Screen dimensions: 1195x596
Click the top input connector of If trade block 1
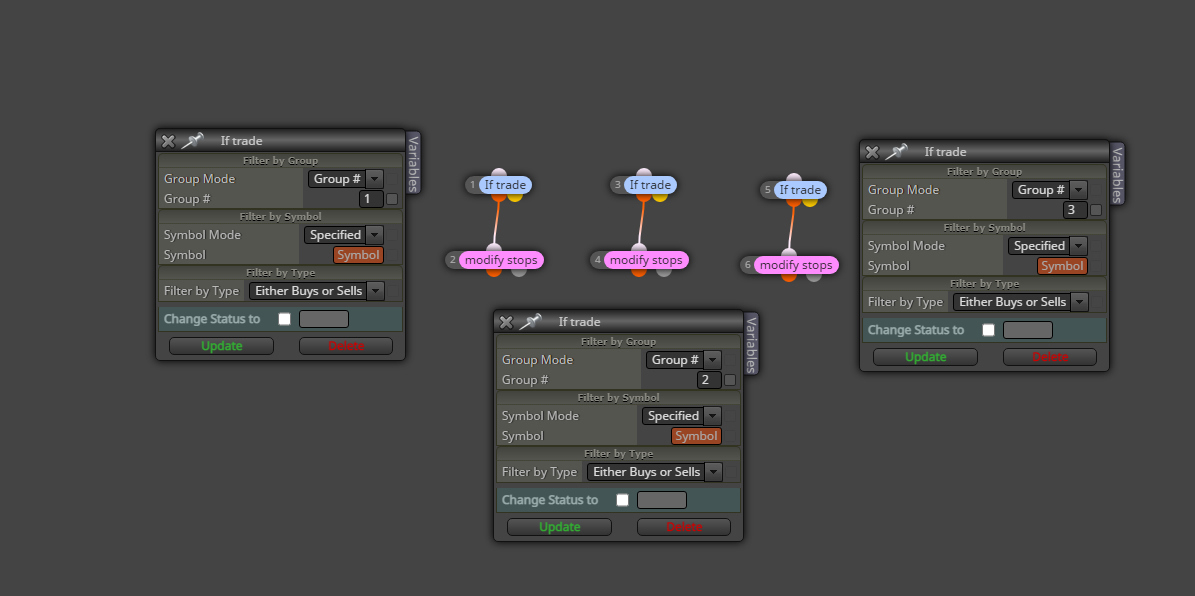click(x=498, y=173)
